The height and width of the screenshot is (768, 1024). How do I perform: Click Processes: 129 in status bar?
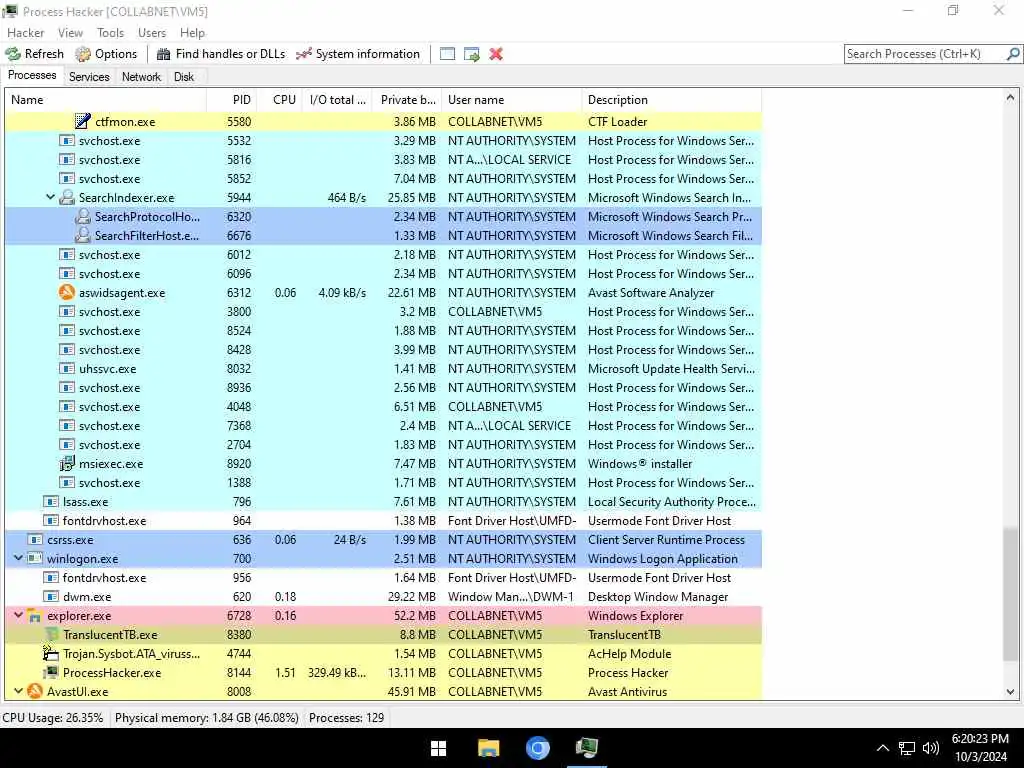pos(346,718)
